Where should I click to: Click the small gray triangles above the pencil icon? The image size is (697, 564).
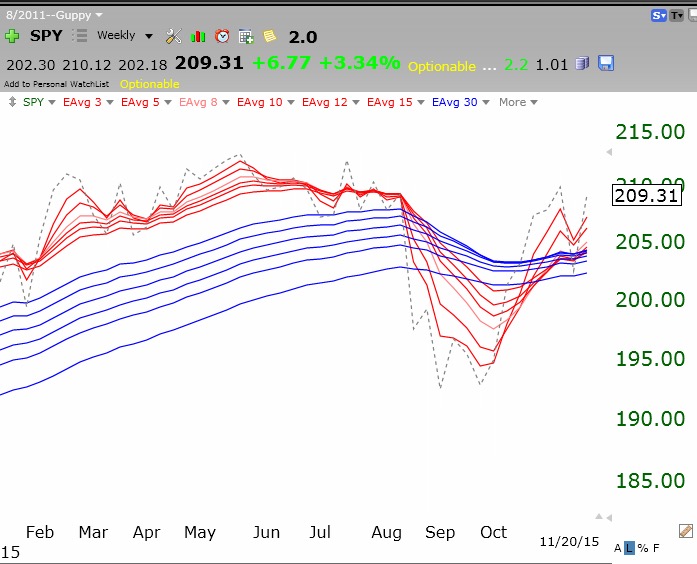(x=604, y=517)
